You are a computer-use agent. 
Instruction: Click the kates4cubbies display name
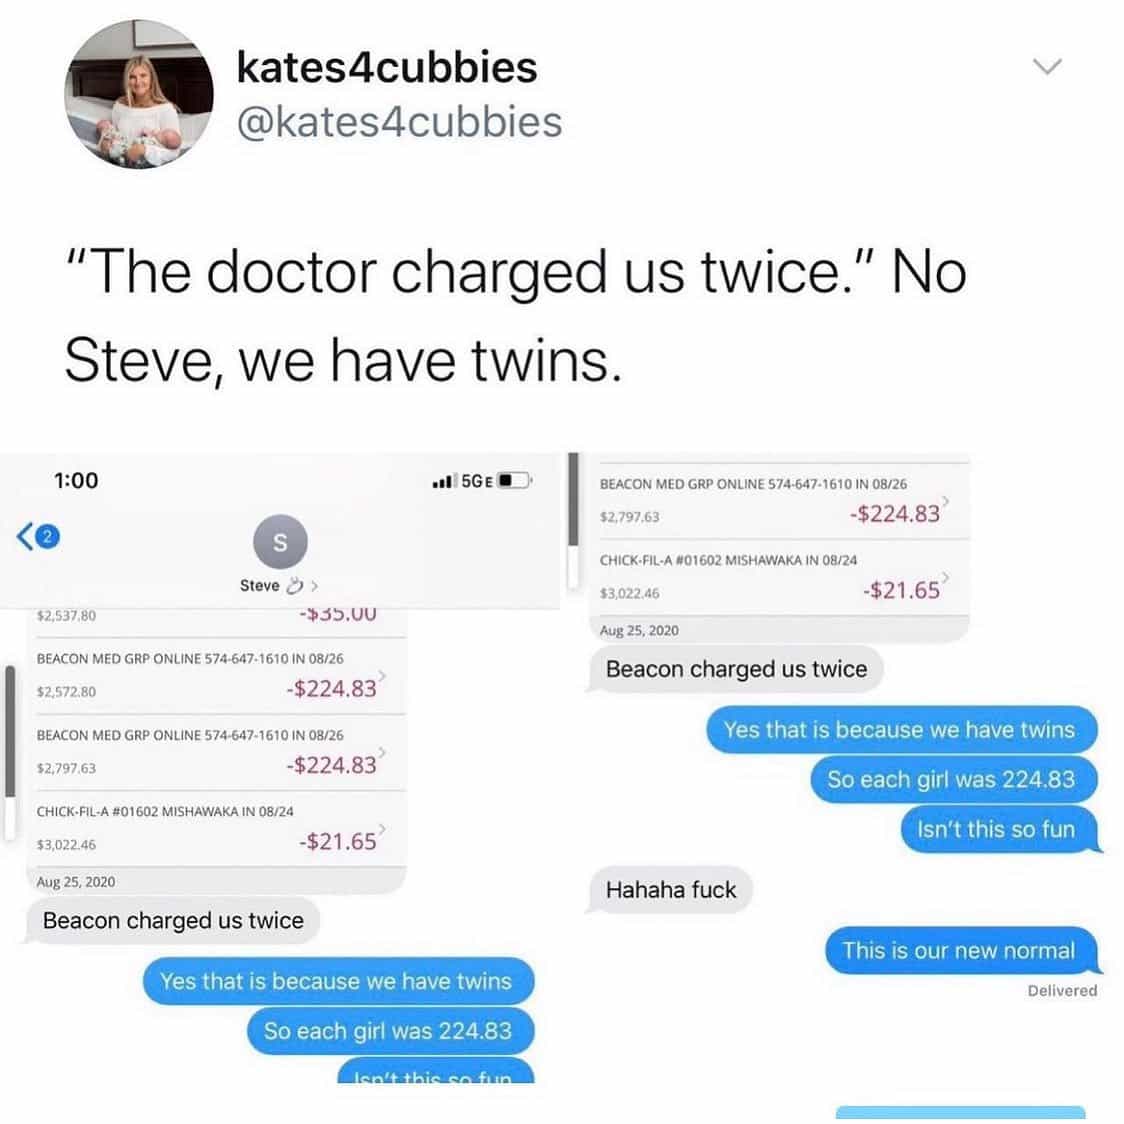point(386,67)
